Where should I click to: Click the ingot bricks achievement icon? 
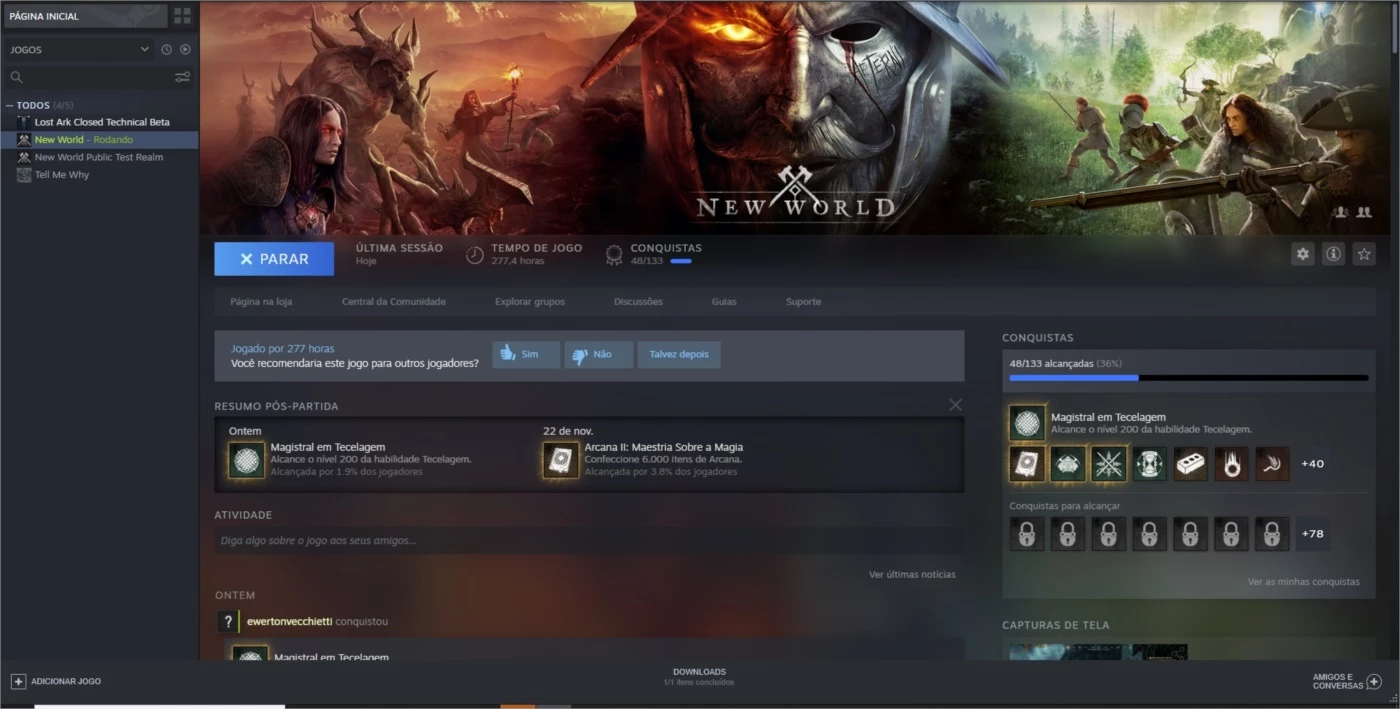(1190, 464)
